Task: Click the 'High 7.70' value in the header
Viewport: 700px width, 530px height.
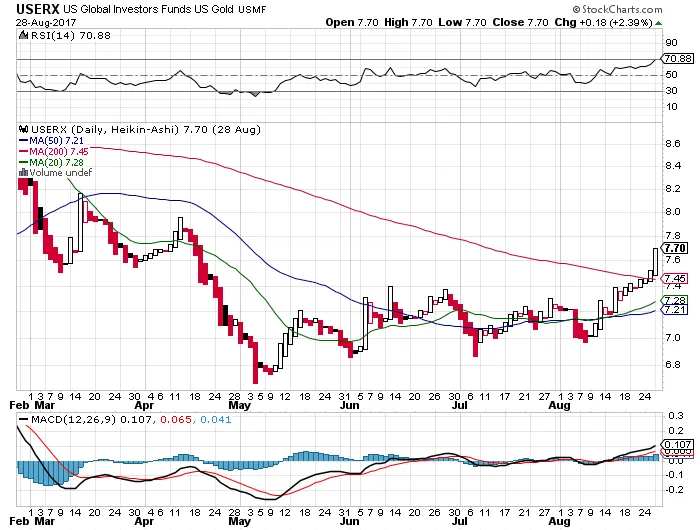Action: click(x=408, y=22)
